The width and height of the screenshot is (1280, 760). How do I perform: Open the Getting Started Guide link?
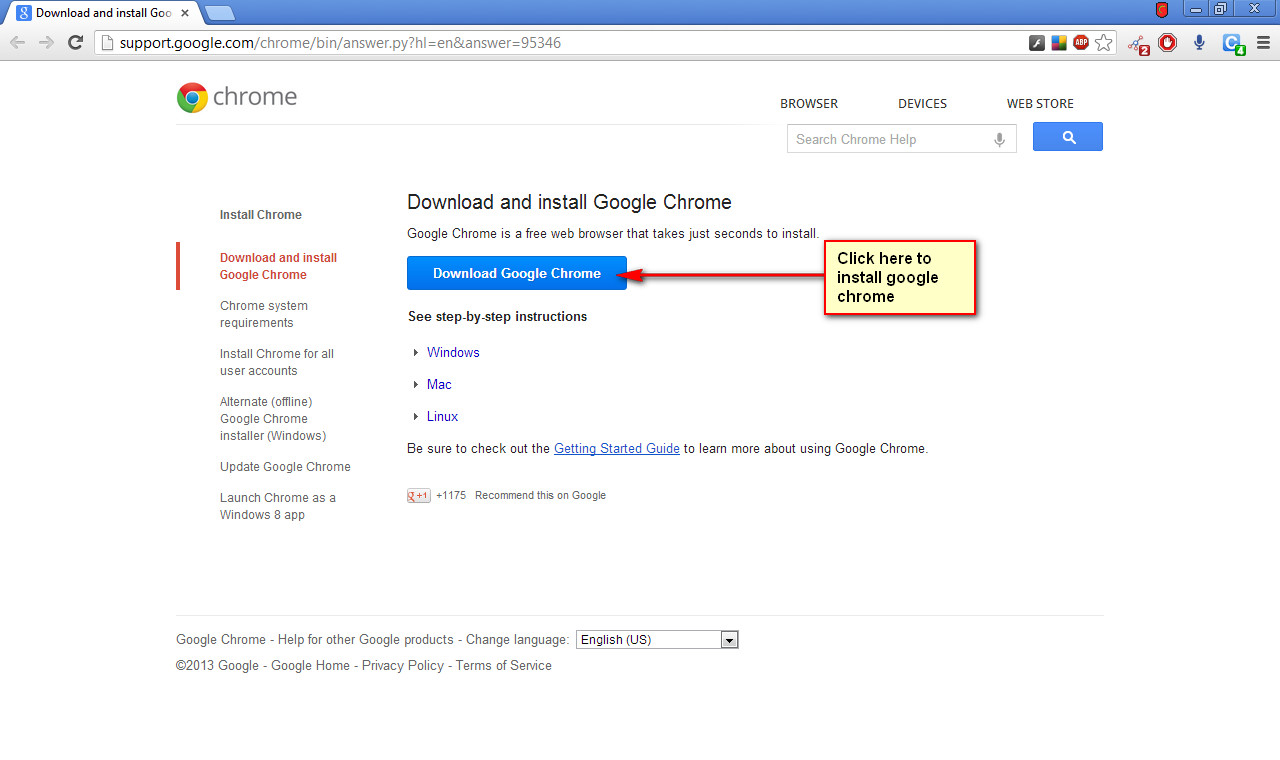click(617, 449)
